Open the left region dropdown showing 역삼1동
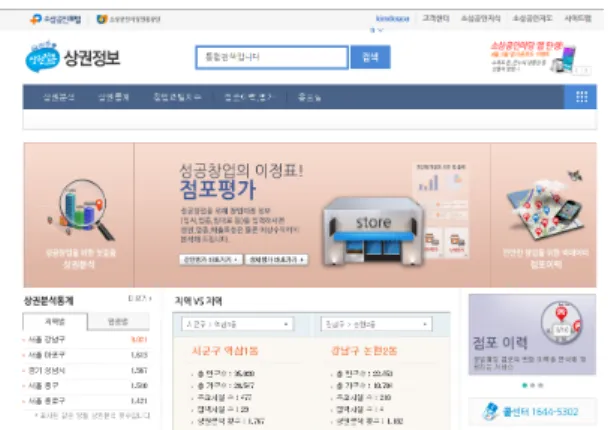The height and width of the screenshot is (430, 608). 237,324
